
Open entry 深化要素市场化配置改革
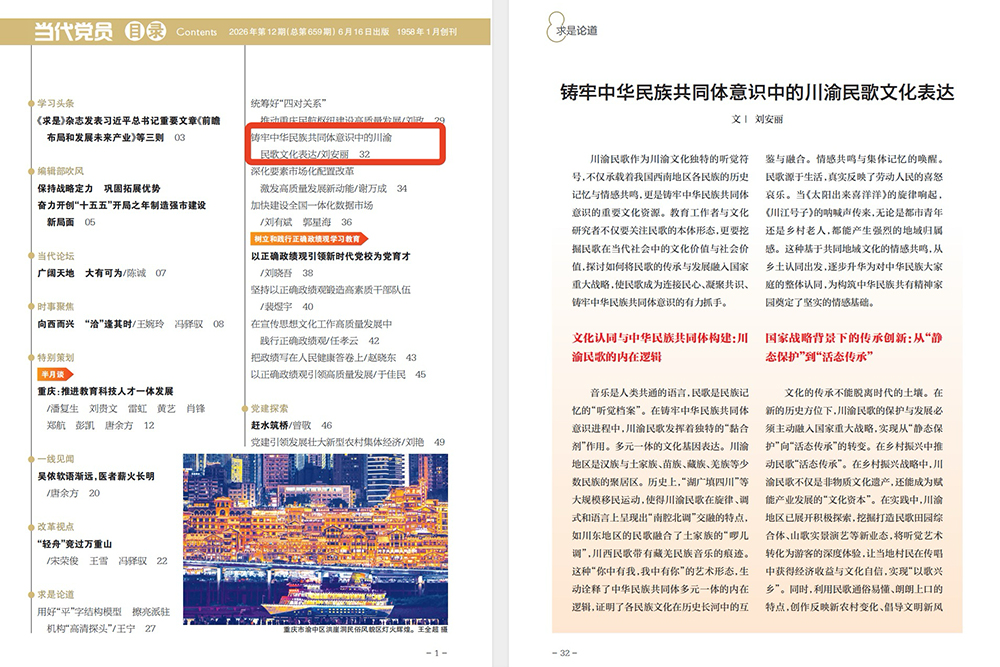coord(302,171)
